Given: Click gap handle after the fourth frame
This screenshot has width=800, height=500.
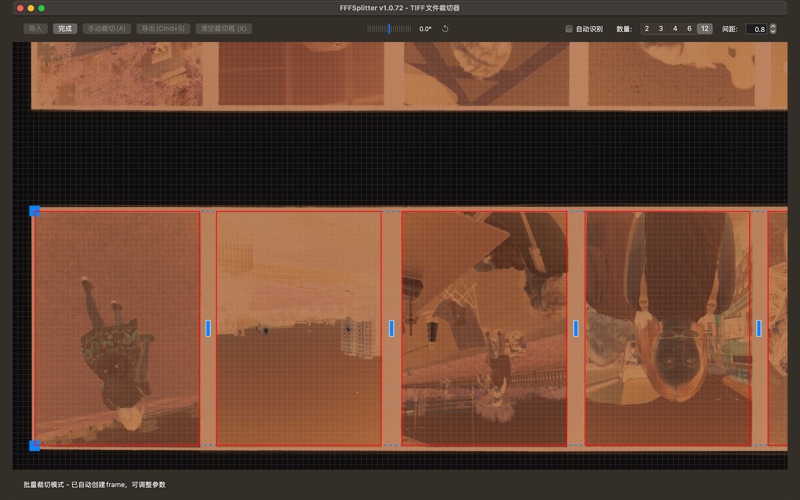Looking at the screenshot, I should [x=759, y=328].
